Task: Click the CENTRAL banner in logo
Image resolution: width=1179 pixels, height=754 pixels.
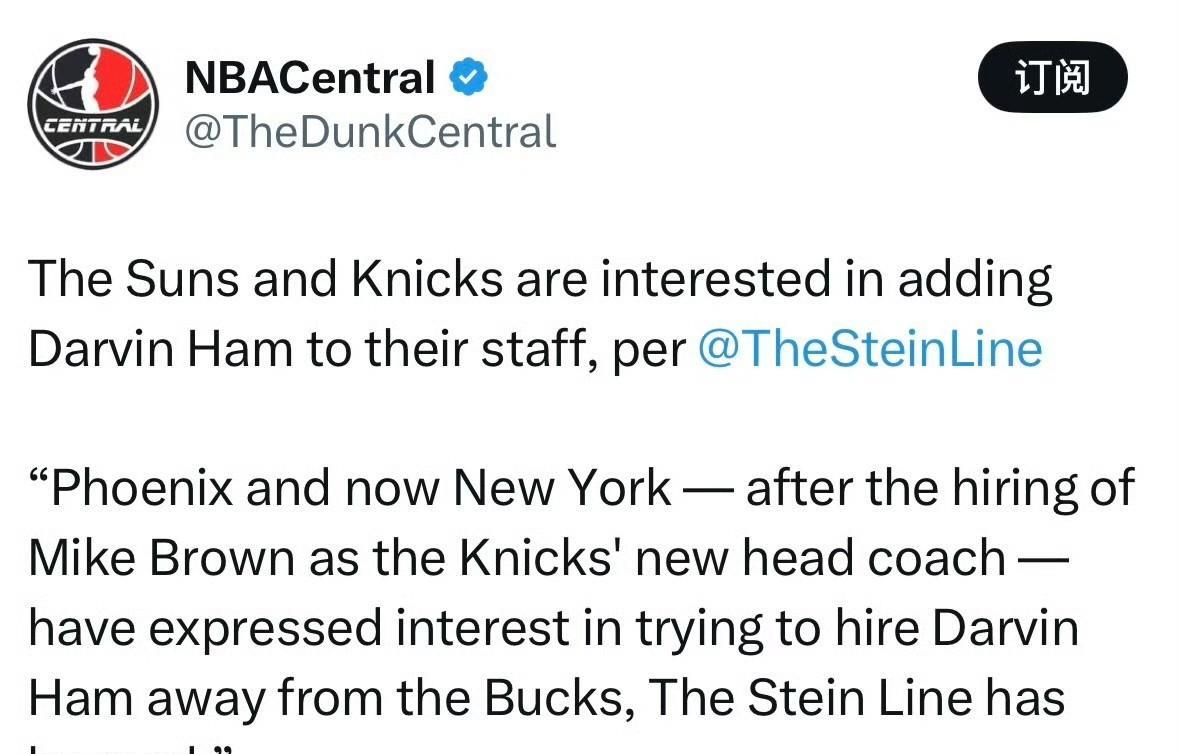Action: pyautogui.click(x=92, y=124)
